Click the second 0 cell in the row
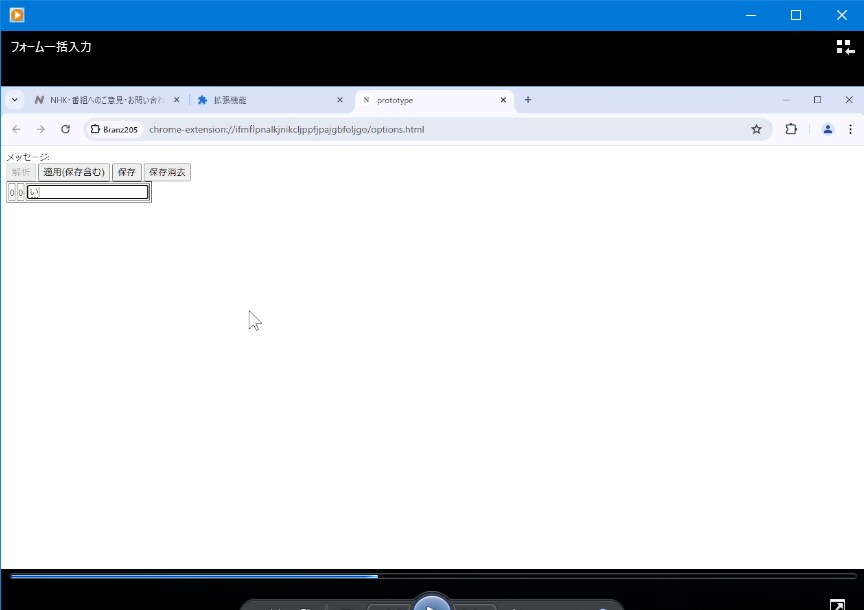864x610 pixels. click(x=20, y=192)
